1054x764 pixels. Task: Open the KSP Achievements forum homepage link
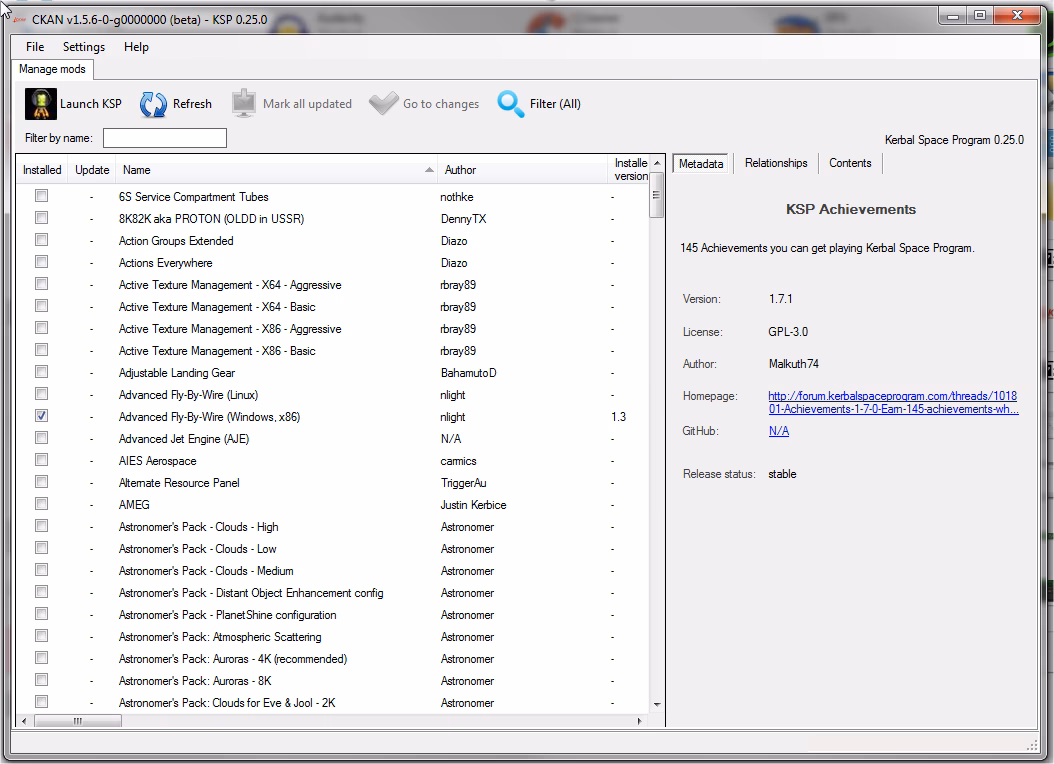point(893,402)
